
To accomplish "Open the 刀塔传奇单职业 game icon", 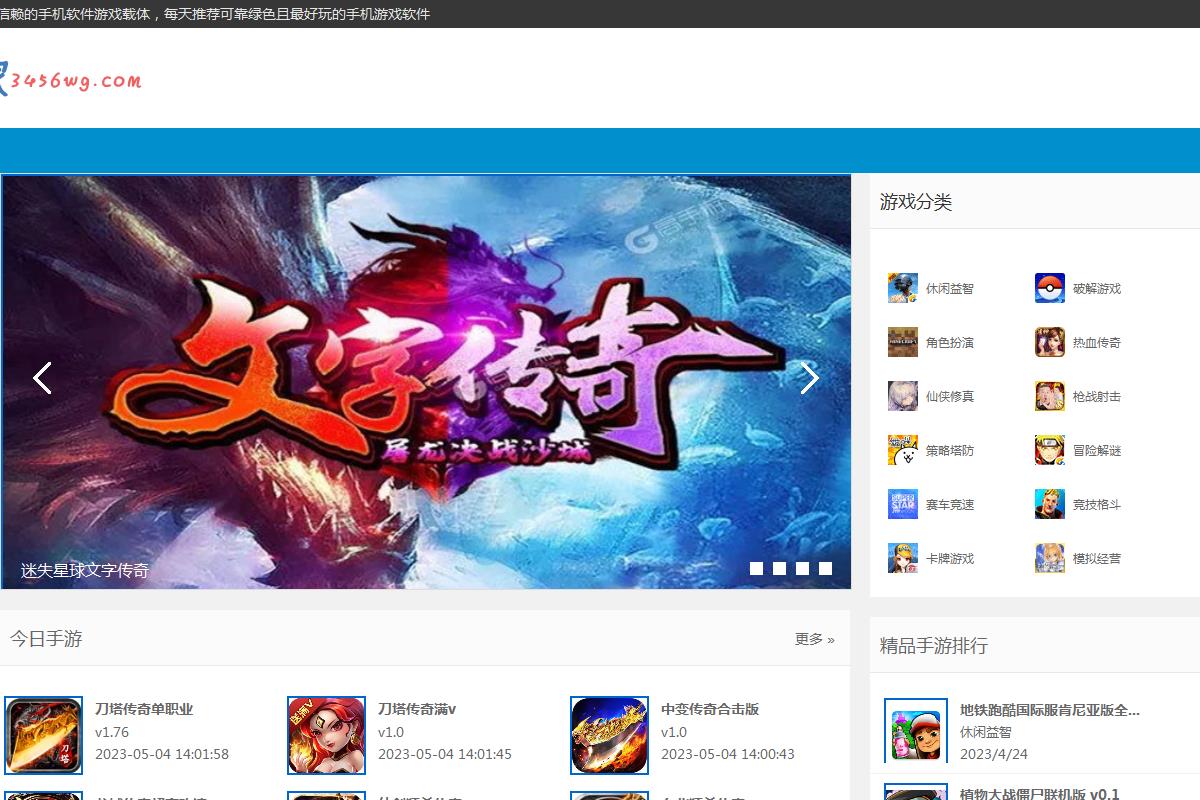I will (x=43, y=736).
